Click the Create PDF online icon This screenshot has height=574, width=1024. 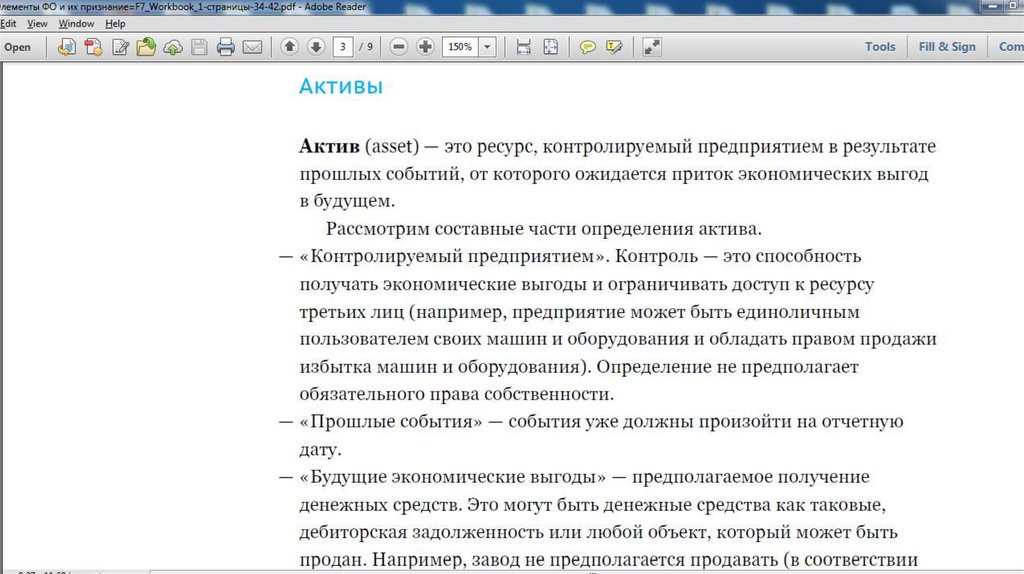click(x=94, y=47)
